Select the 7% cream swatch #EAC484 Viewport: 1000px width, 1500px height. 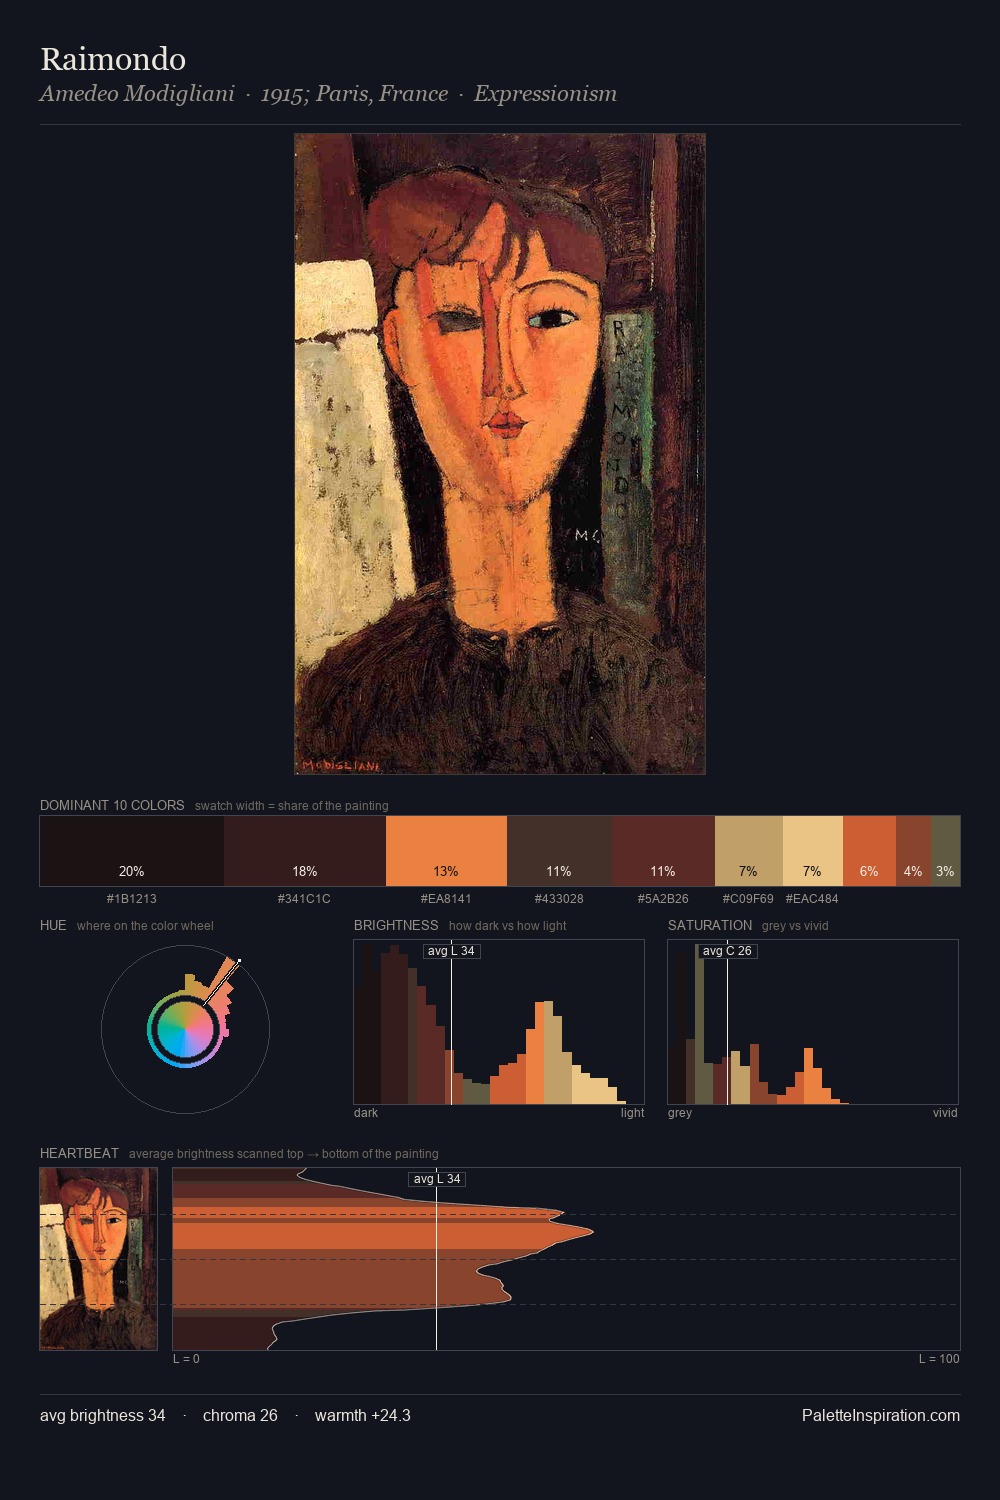tap(813, 851)
